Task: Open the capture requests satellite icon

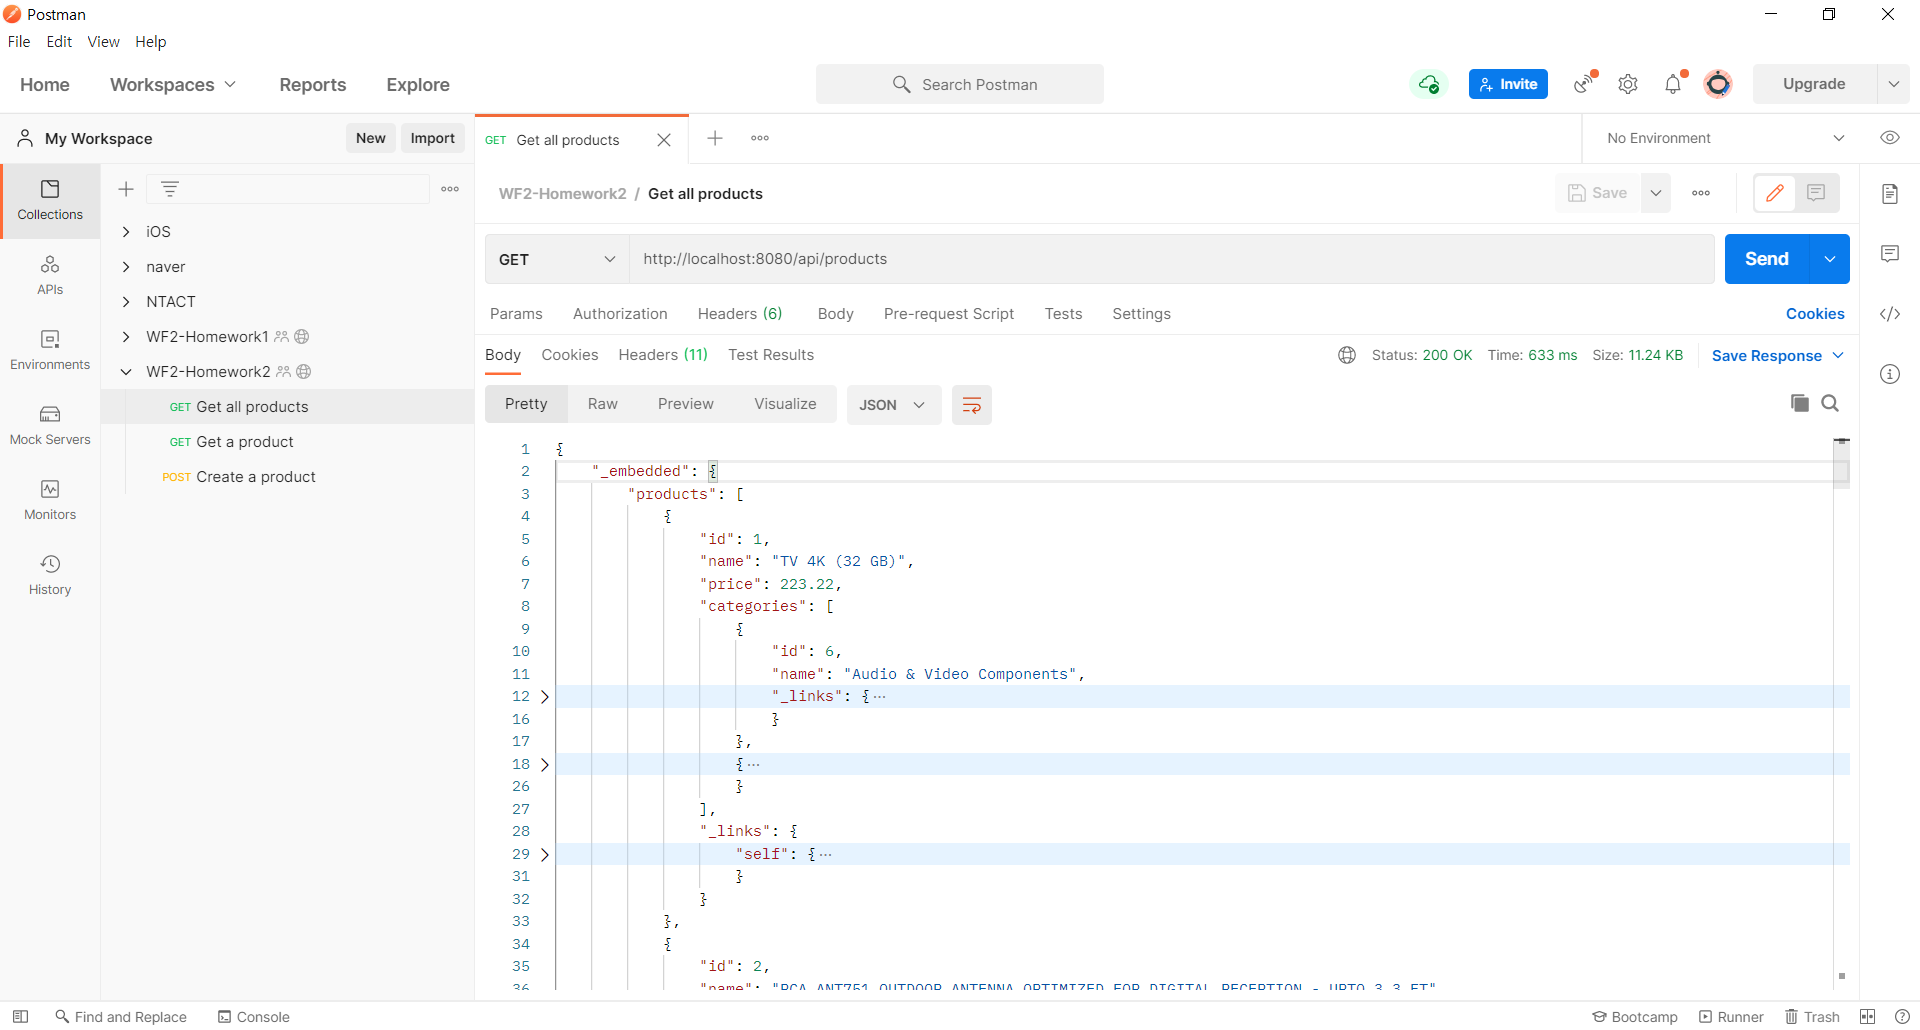Action: tap(1585, 84)
